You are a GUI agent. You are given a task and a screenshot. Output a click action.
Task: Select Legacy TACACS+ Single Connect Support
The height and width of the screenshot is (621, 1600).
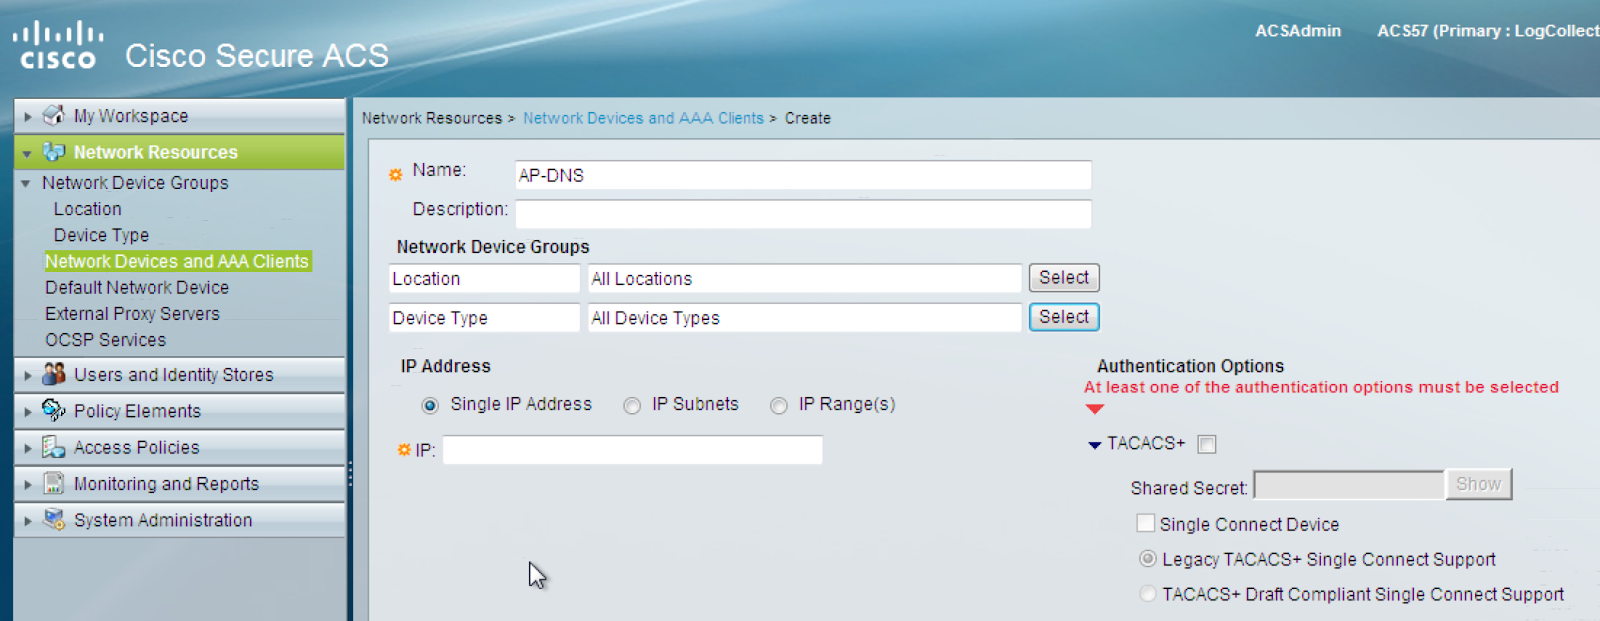coord(1148,558)
